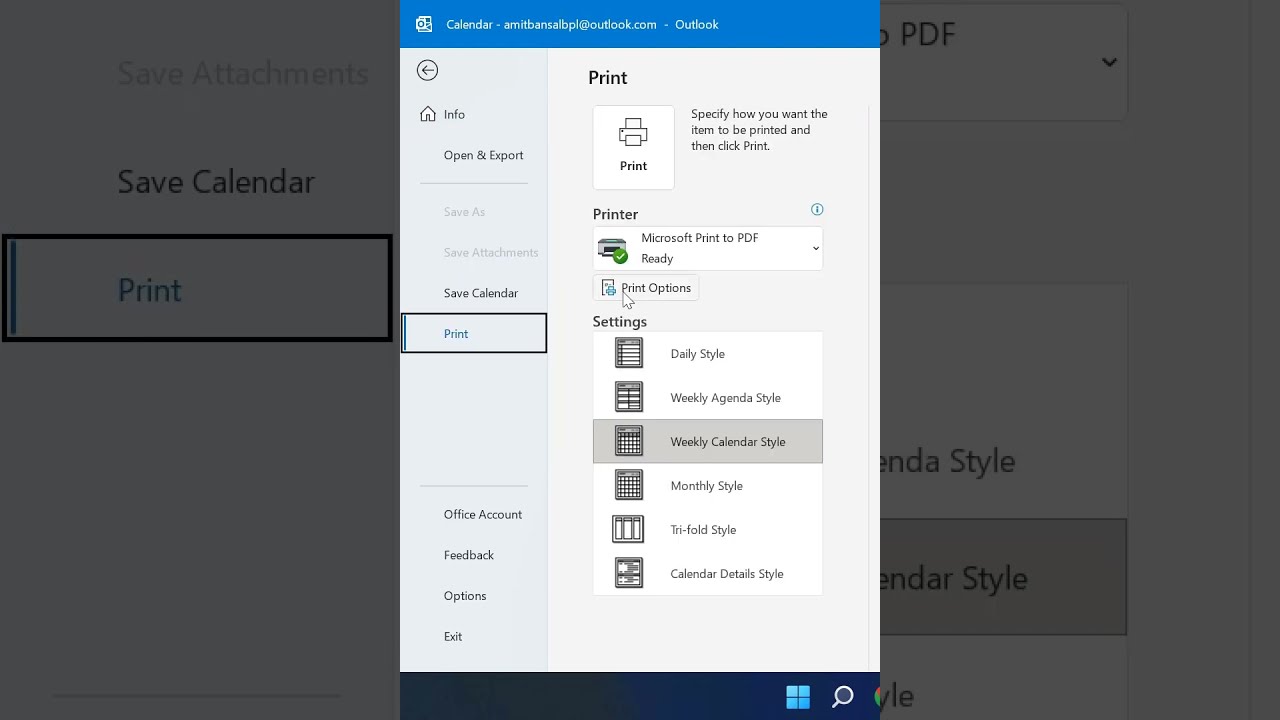This screenshot has height=720, width=1280.
Task: Click the Daily Style label
Action: tap(698, 354)
